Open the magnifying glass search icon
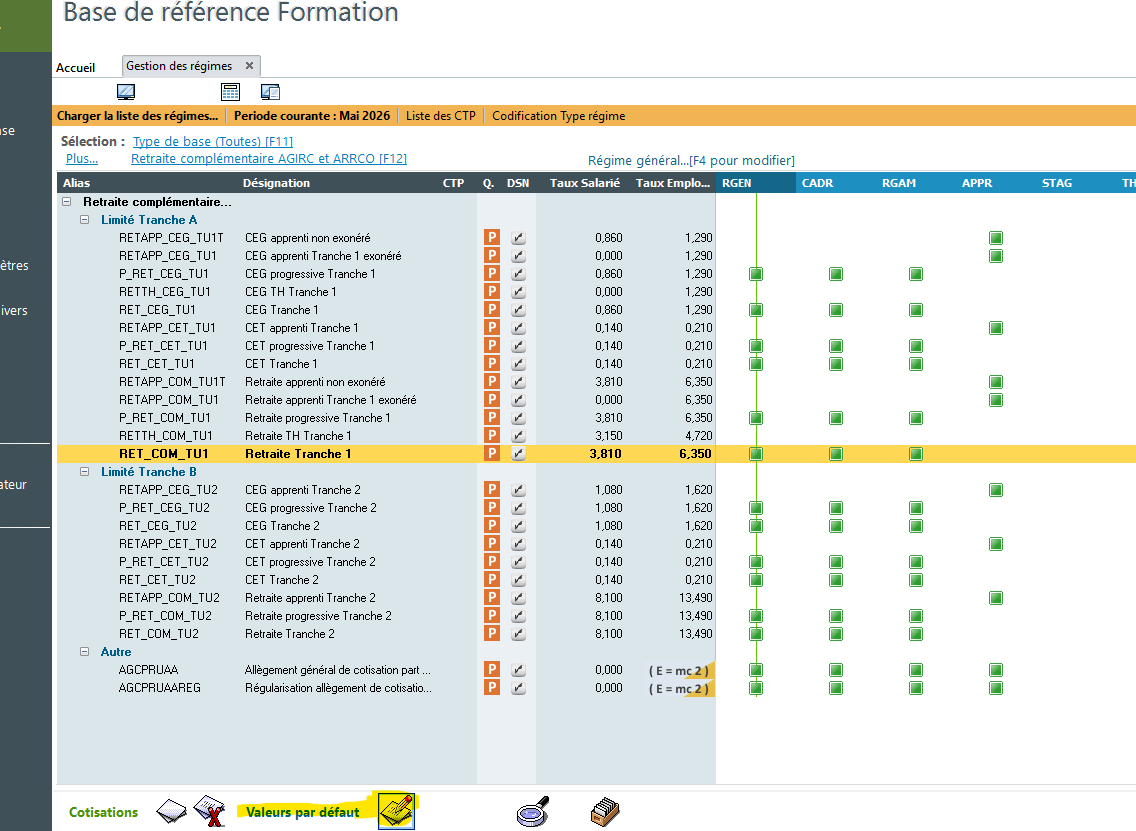Image resolution: width=1136 pixels, height=831 pixels. pos(532,812)
